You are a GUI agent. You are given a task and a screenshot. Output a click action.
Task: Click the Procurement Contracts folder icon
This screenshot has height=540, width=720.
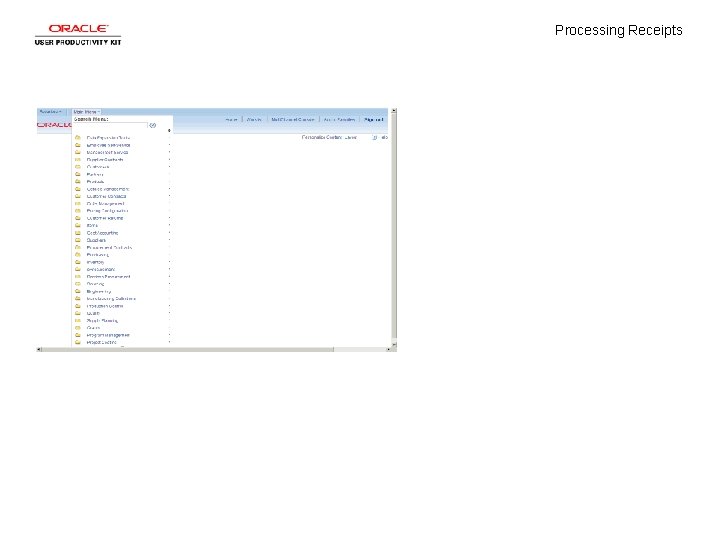(x=78, y=248)
